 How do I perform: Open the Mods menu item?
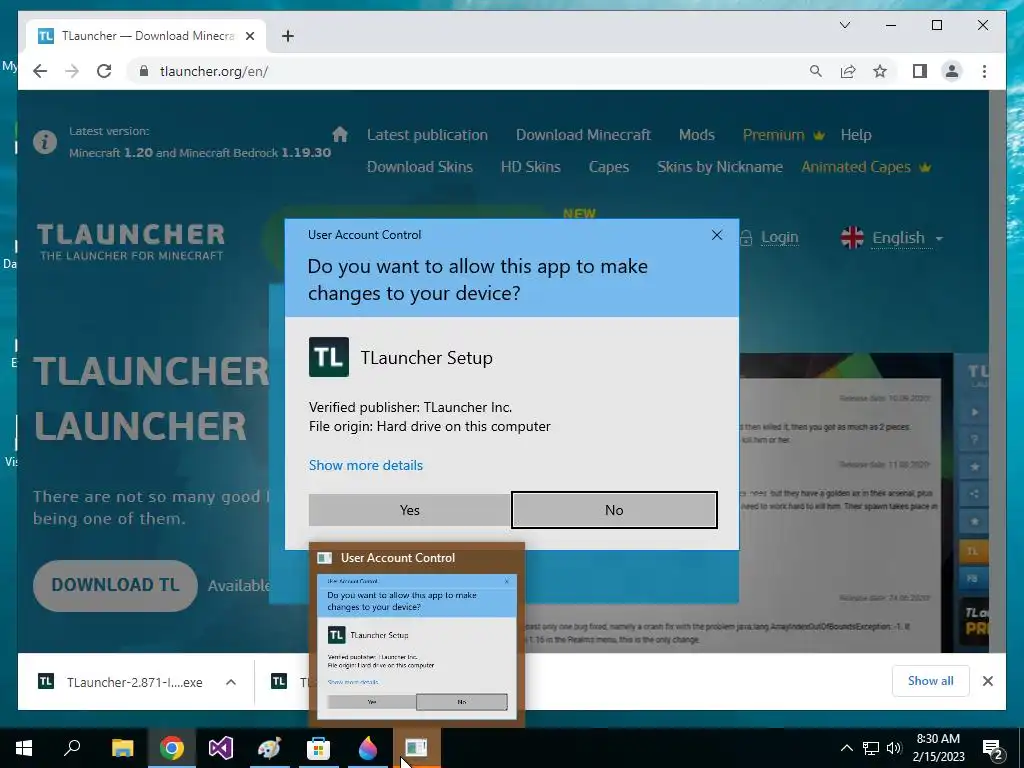696,135
